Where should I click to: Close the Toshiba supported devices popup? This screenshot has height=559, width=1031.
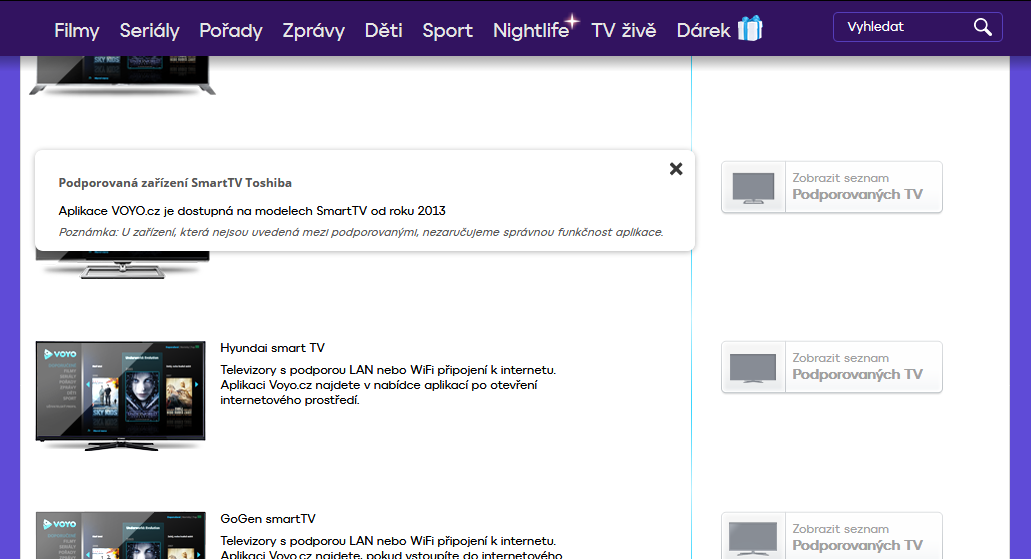coord(676,169)
